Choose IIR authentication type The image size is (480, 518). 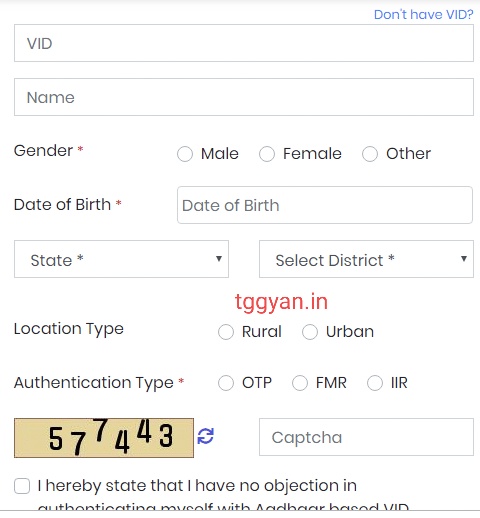pos(375,383)
